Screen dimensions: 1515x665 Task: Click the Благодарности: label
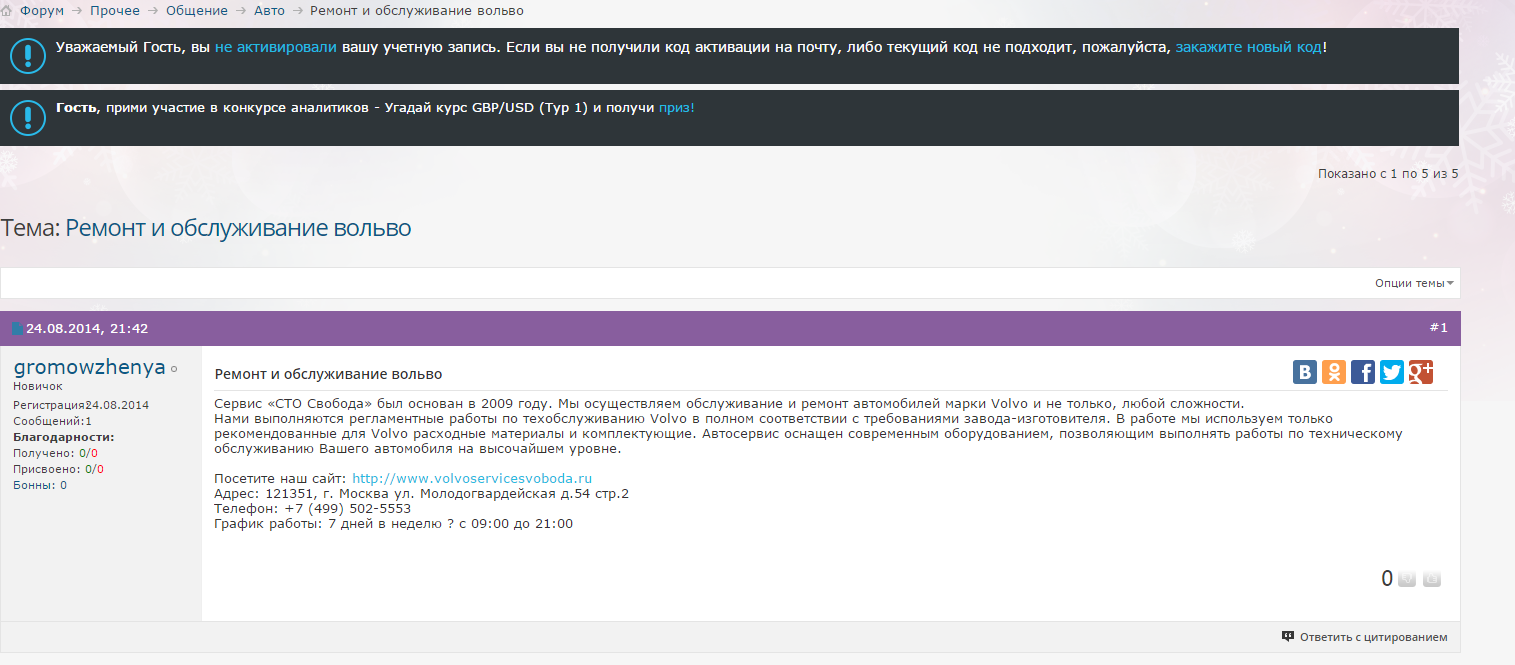(64, 437)
